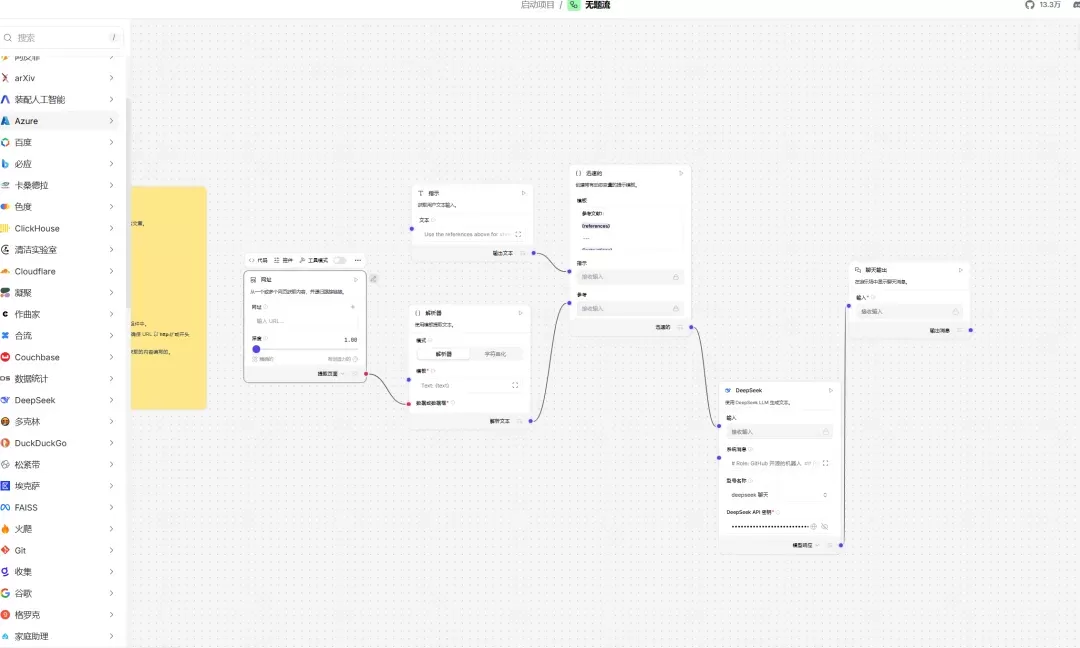The height and width of the screenshot is (648, 1080).
Task: Click the play icon on the 网址 URL node
Action: click(355, 280)
